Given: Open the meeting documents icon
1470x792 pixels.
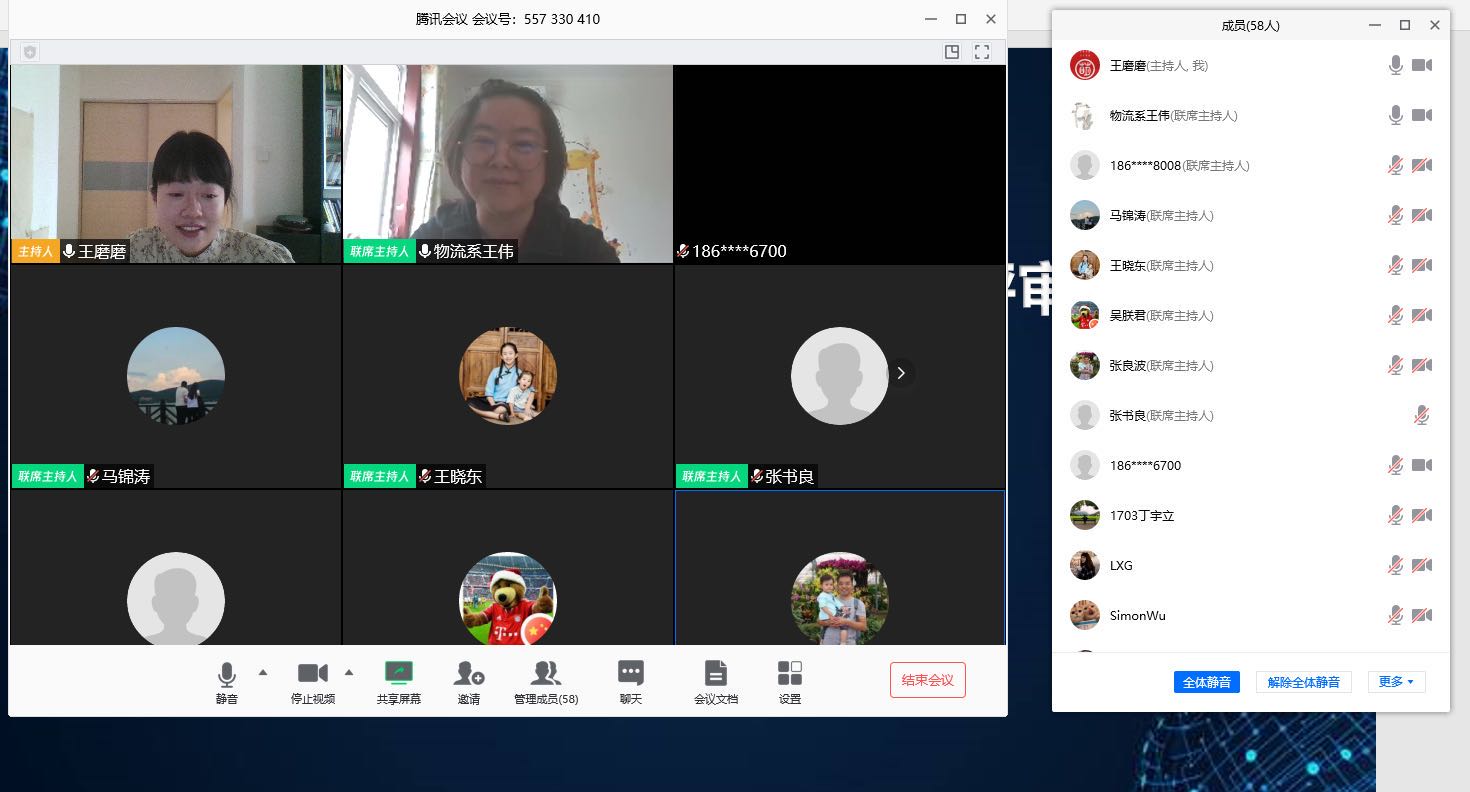Looking at the screenshot, I should pyautogui.click(x=716, y=673).
